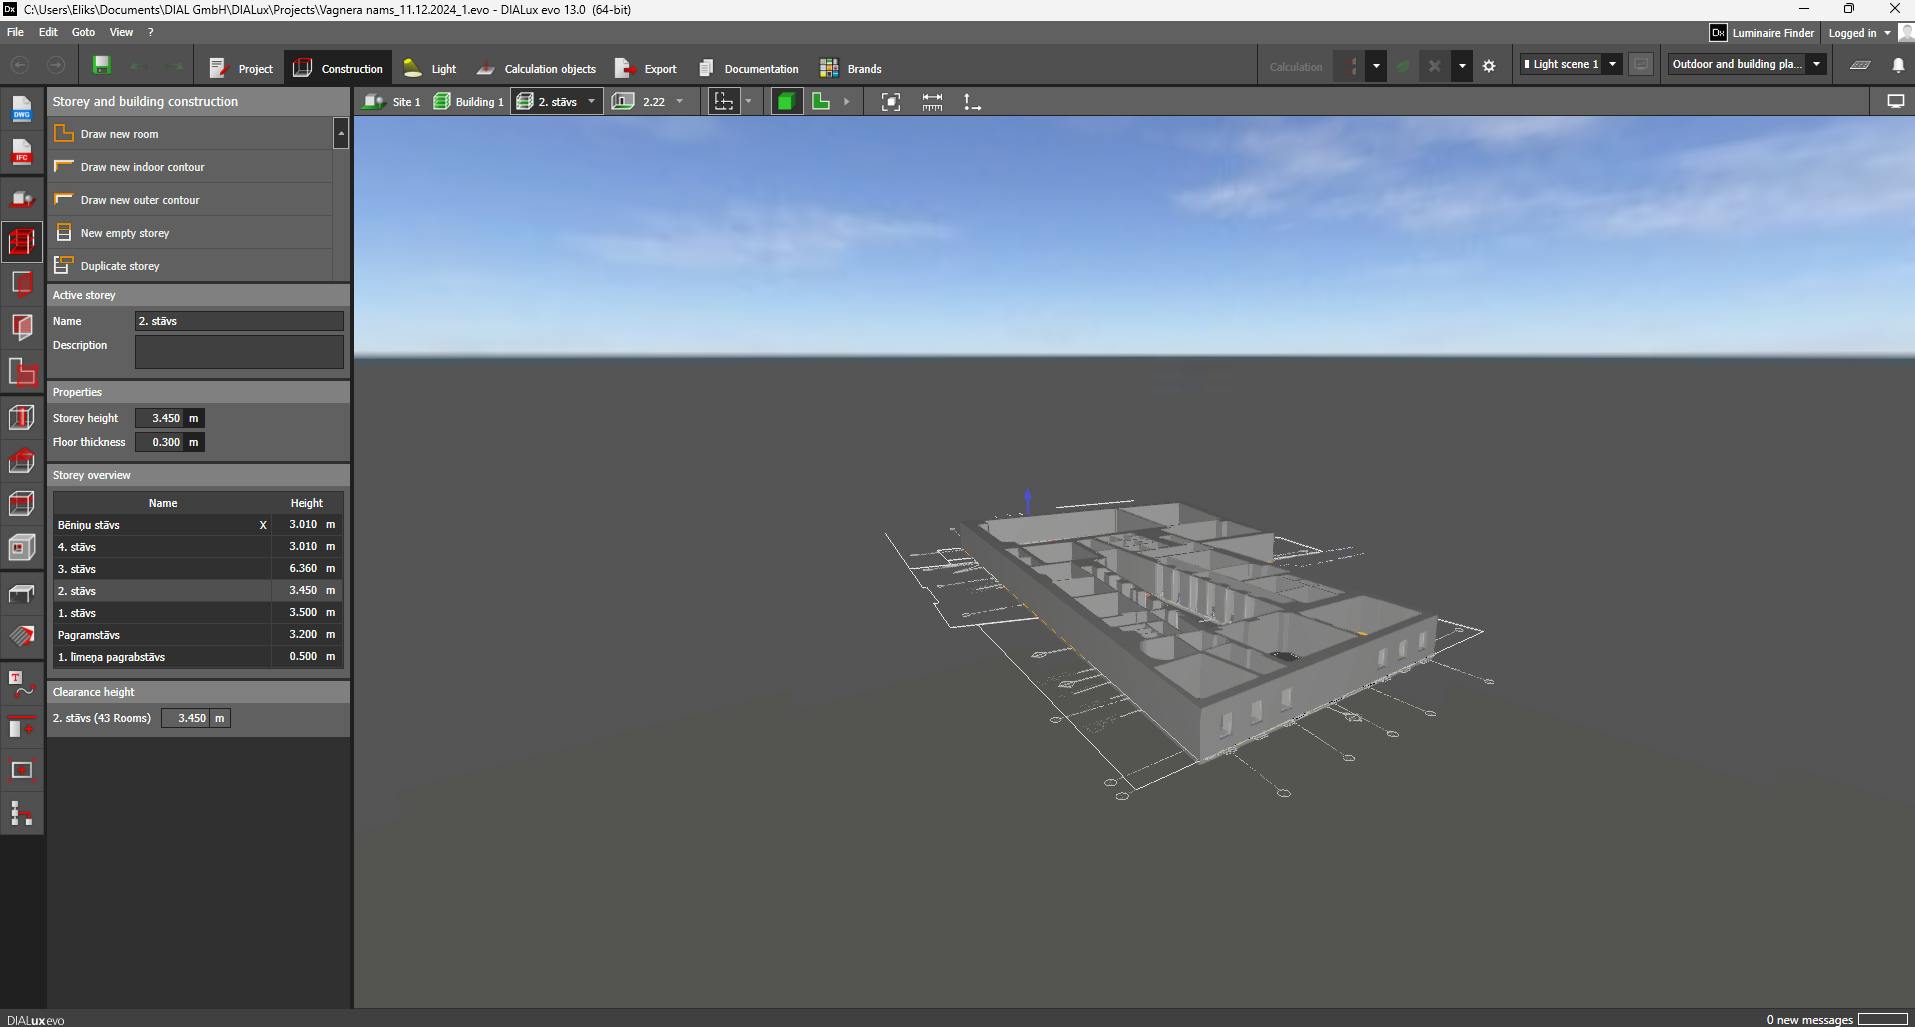Click the IFC import sidebar icon
The height and width of the screenshot is (1027, 1915).
click(x=21, y=152)
